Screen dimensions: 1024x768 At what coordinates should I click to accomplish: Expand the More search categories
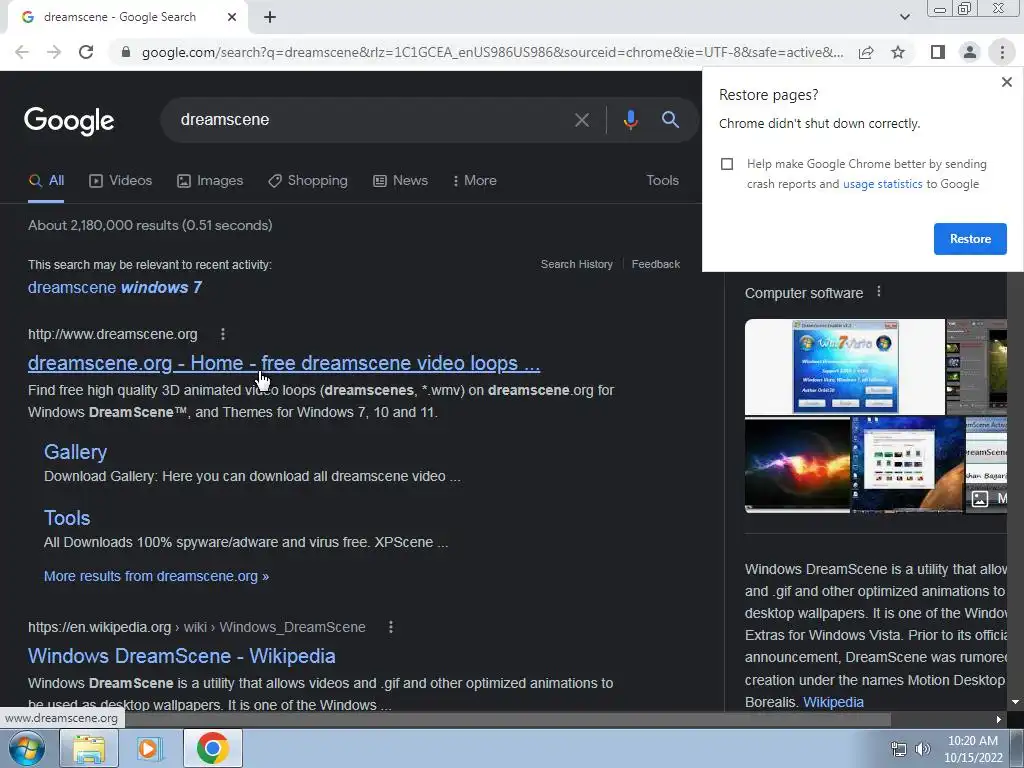click(475, 181)
